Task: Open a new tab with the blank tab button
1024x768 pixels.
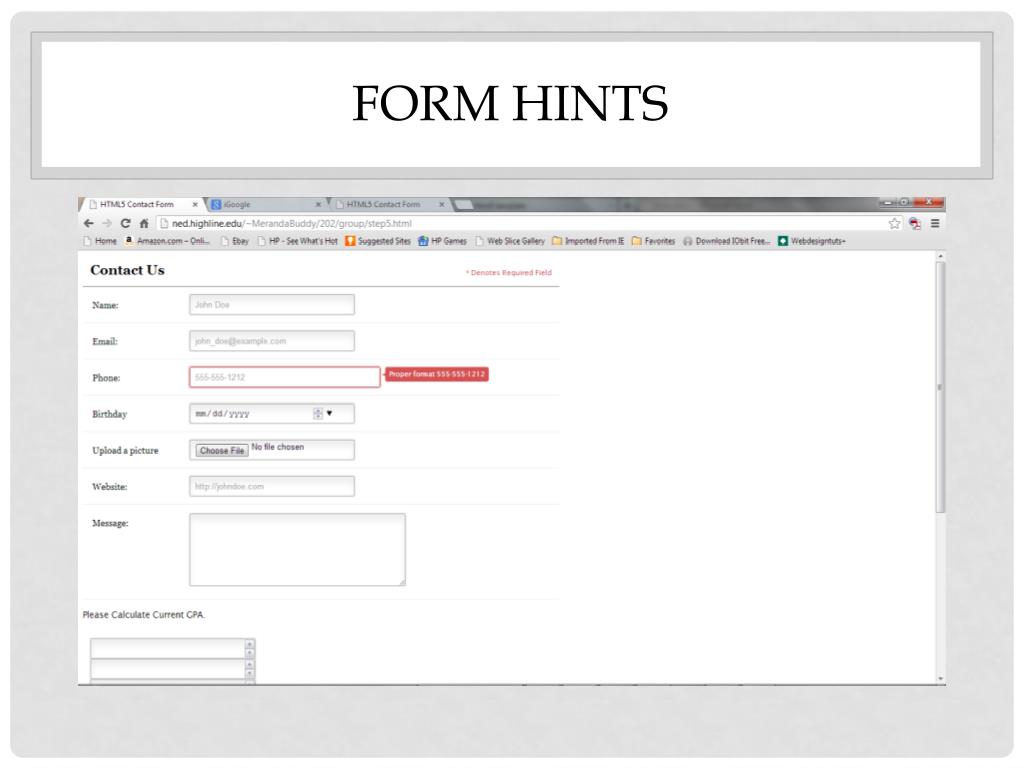Action: 462,205
